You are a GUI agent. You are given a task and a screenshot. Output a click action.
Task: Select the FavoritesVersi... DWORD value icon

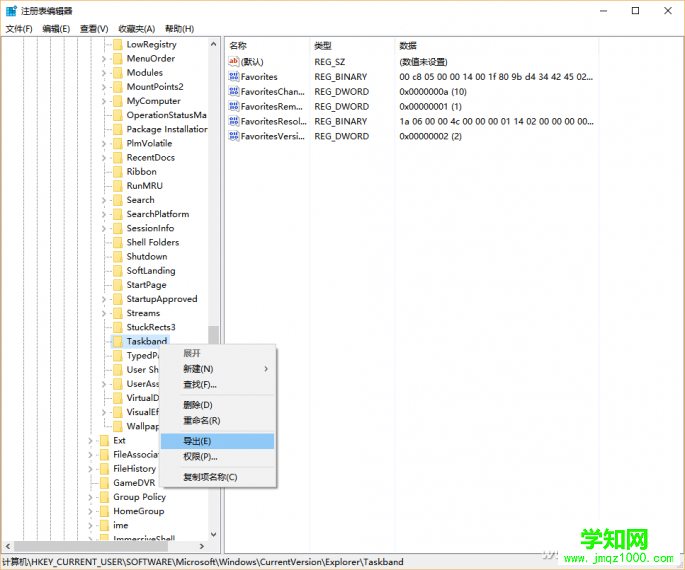point(234,136)
